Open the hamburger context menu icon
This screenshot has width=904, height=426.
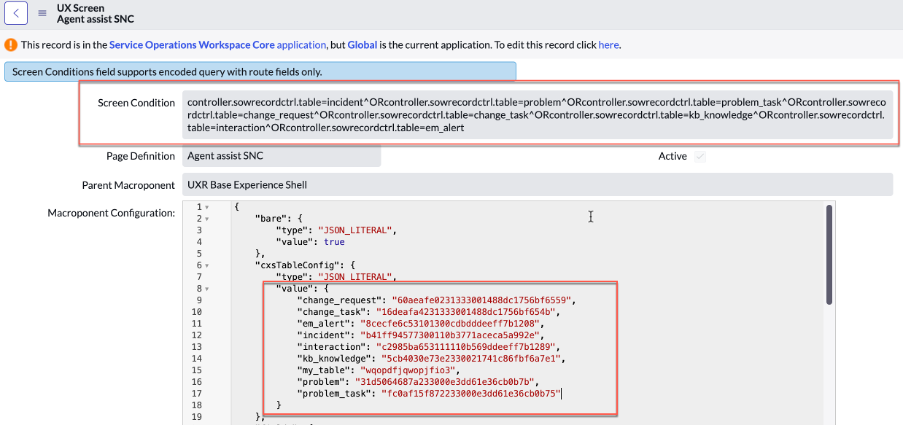pyautogui.click(x=42, y=13)
